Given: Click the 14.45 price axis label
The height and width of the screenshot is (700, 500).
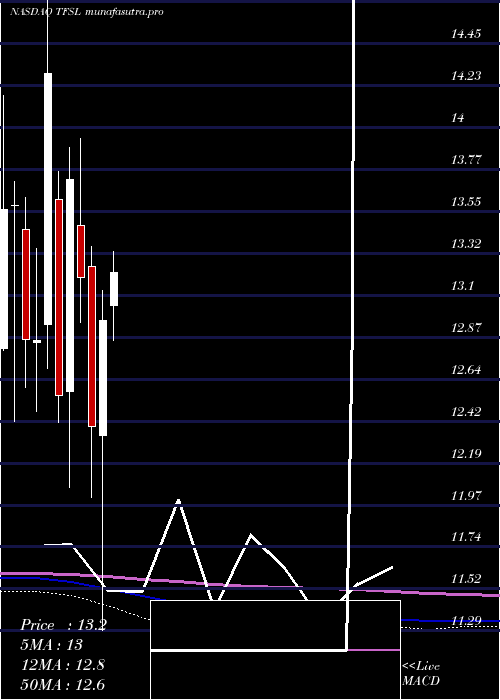Looking at the screenshot, I should [x=466, y=33].
